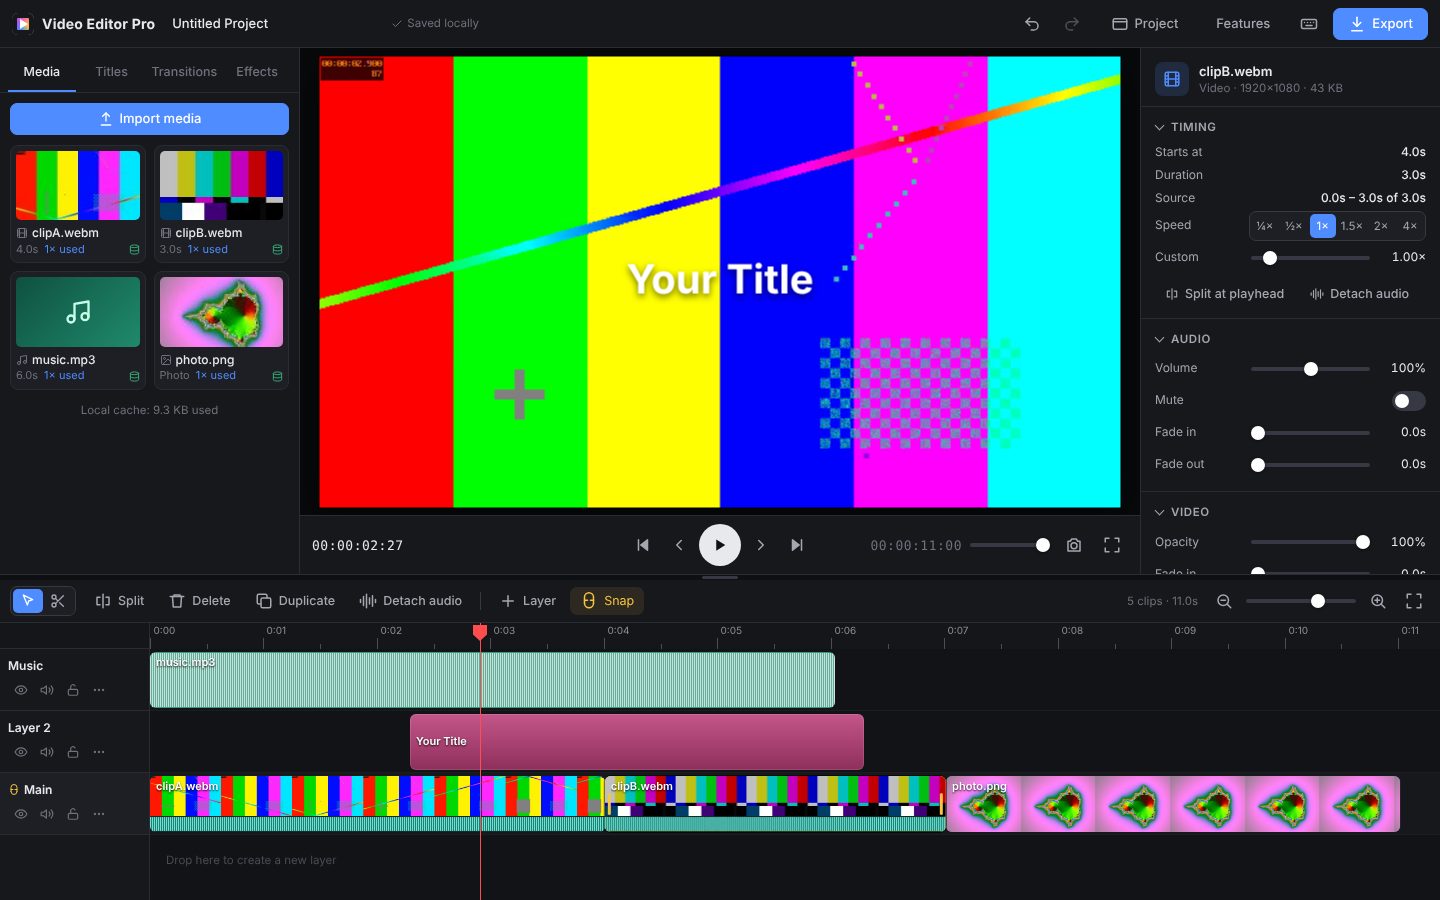
Task: Select the pointer selection tool
Action: click(x=28, y=601)
